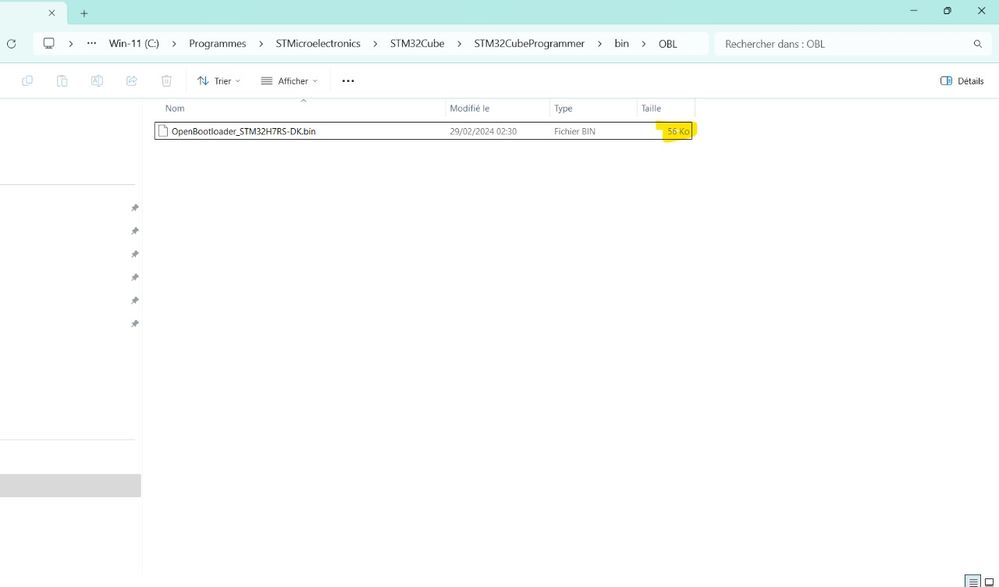Click the 56 Ko size cell
This screenshot has height=587, width=999.
tap(678, 131)
